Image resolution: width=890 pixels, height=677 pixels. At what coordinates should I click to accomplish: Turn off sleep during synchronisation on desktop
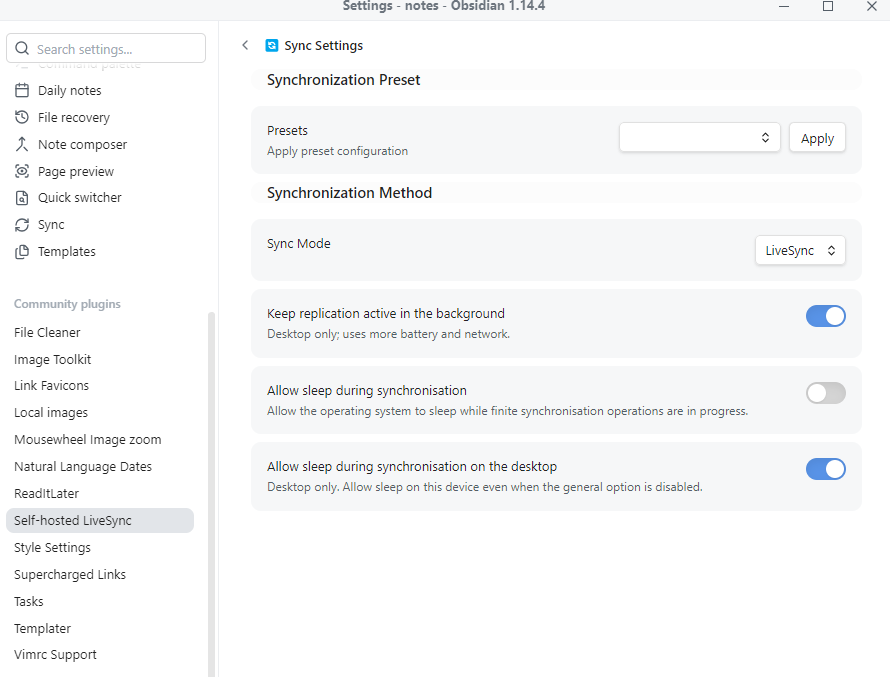(825, 469)
